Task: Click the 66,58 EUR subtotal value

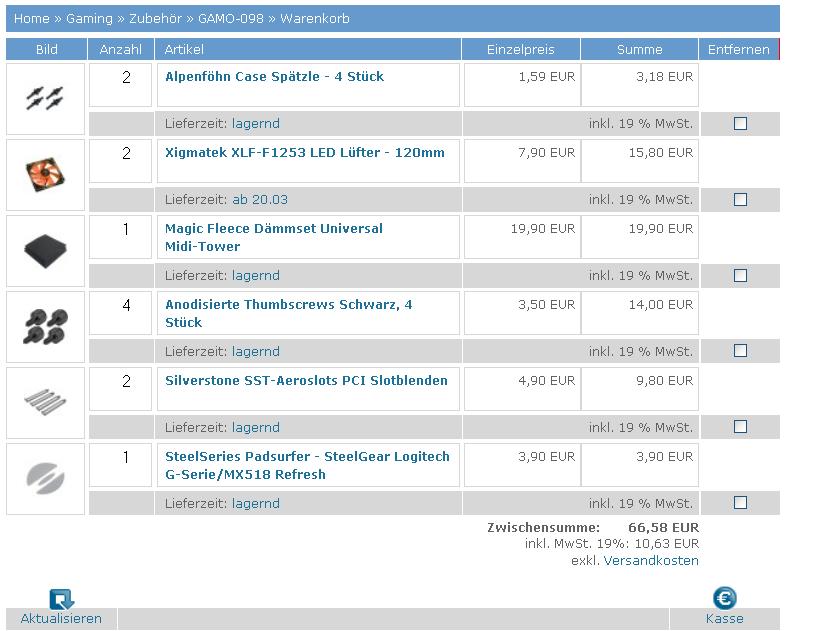Action: tap(664, 528)
